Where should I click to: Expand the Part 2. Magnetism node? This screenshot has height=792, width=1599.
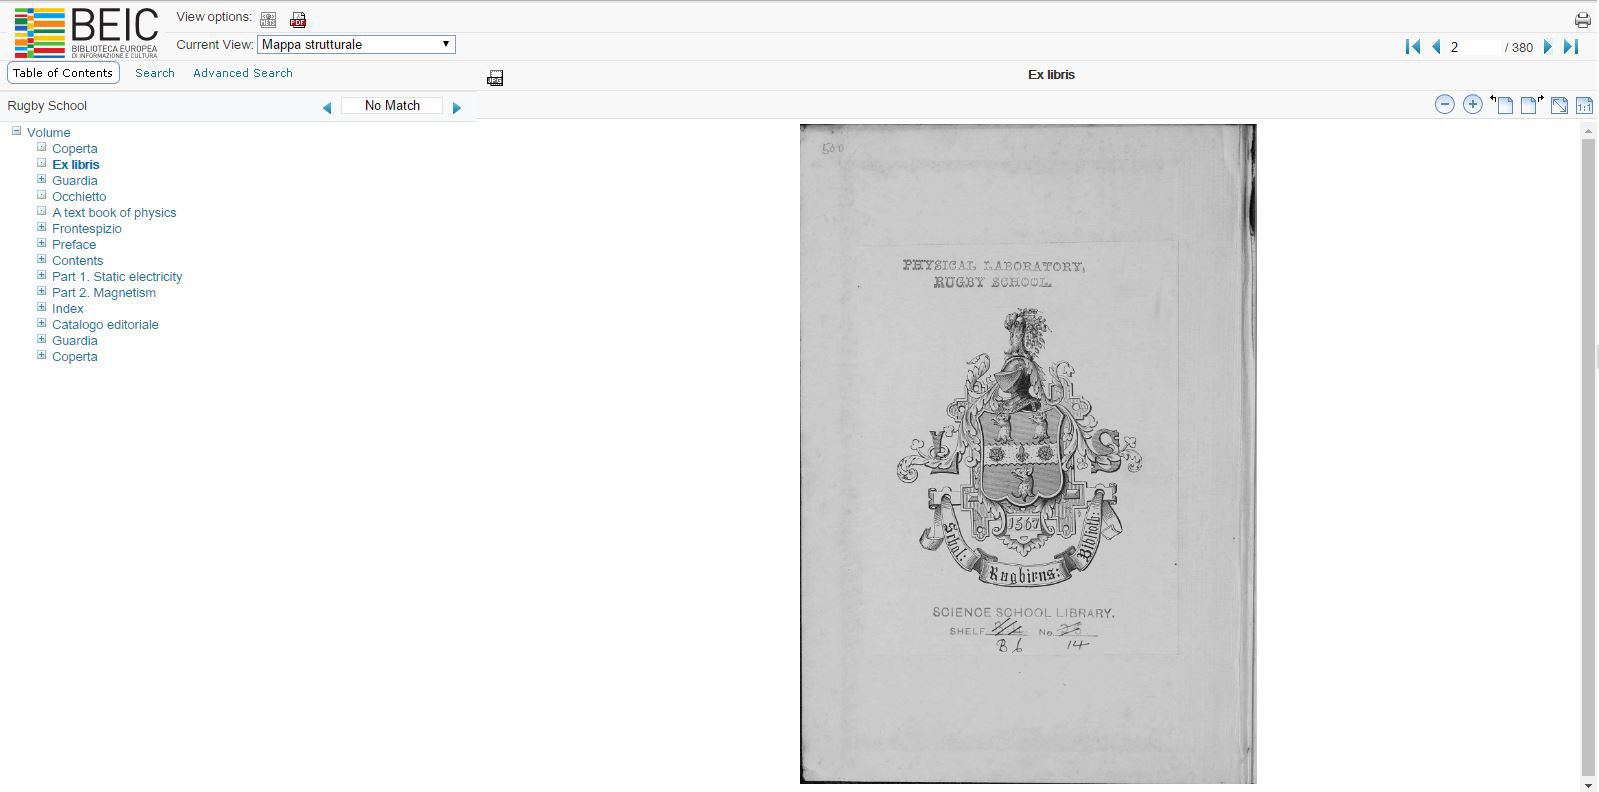42,291
